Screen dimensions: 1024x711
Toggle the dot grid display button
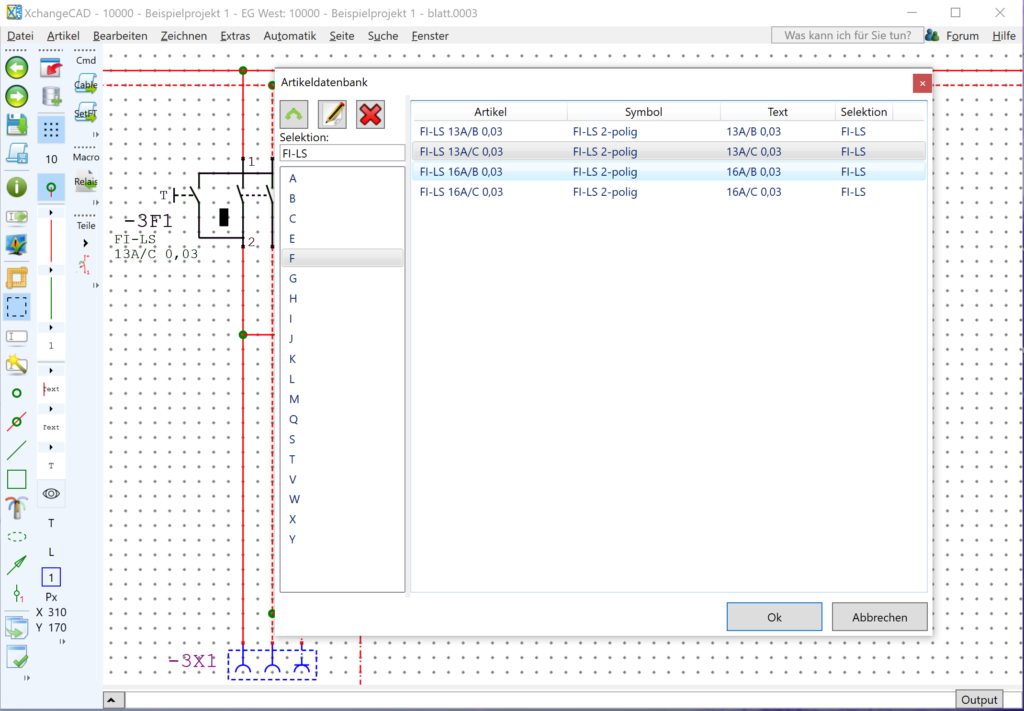click(x=51, y=129)
